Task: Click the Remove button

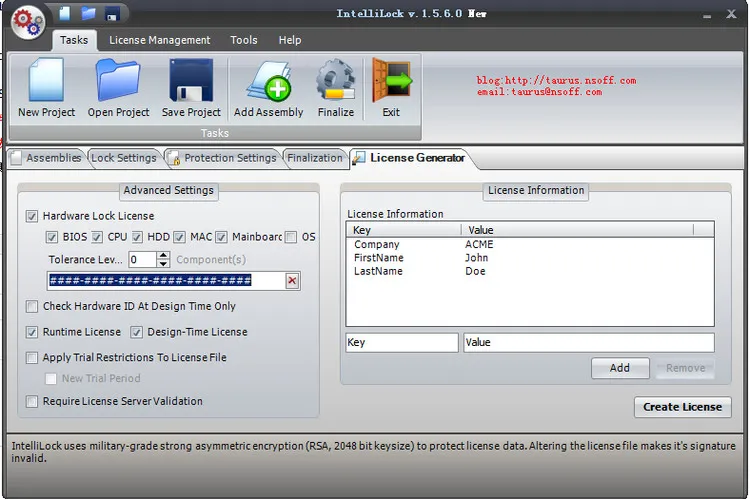Action: pos(685,368)
